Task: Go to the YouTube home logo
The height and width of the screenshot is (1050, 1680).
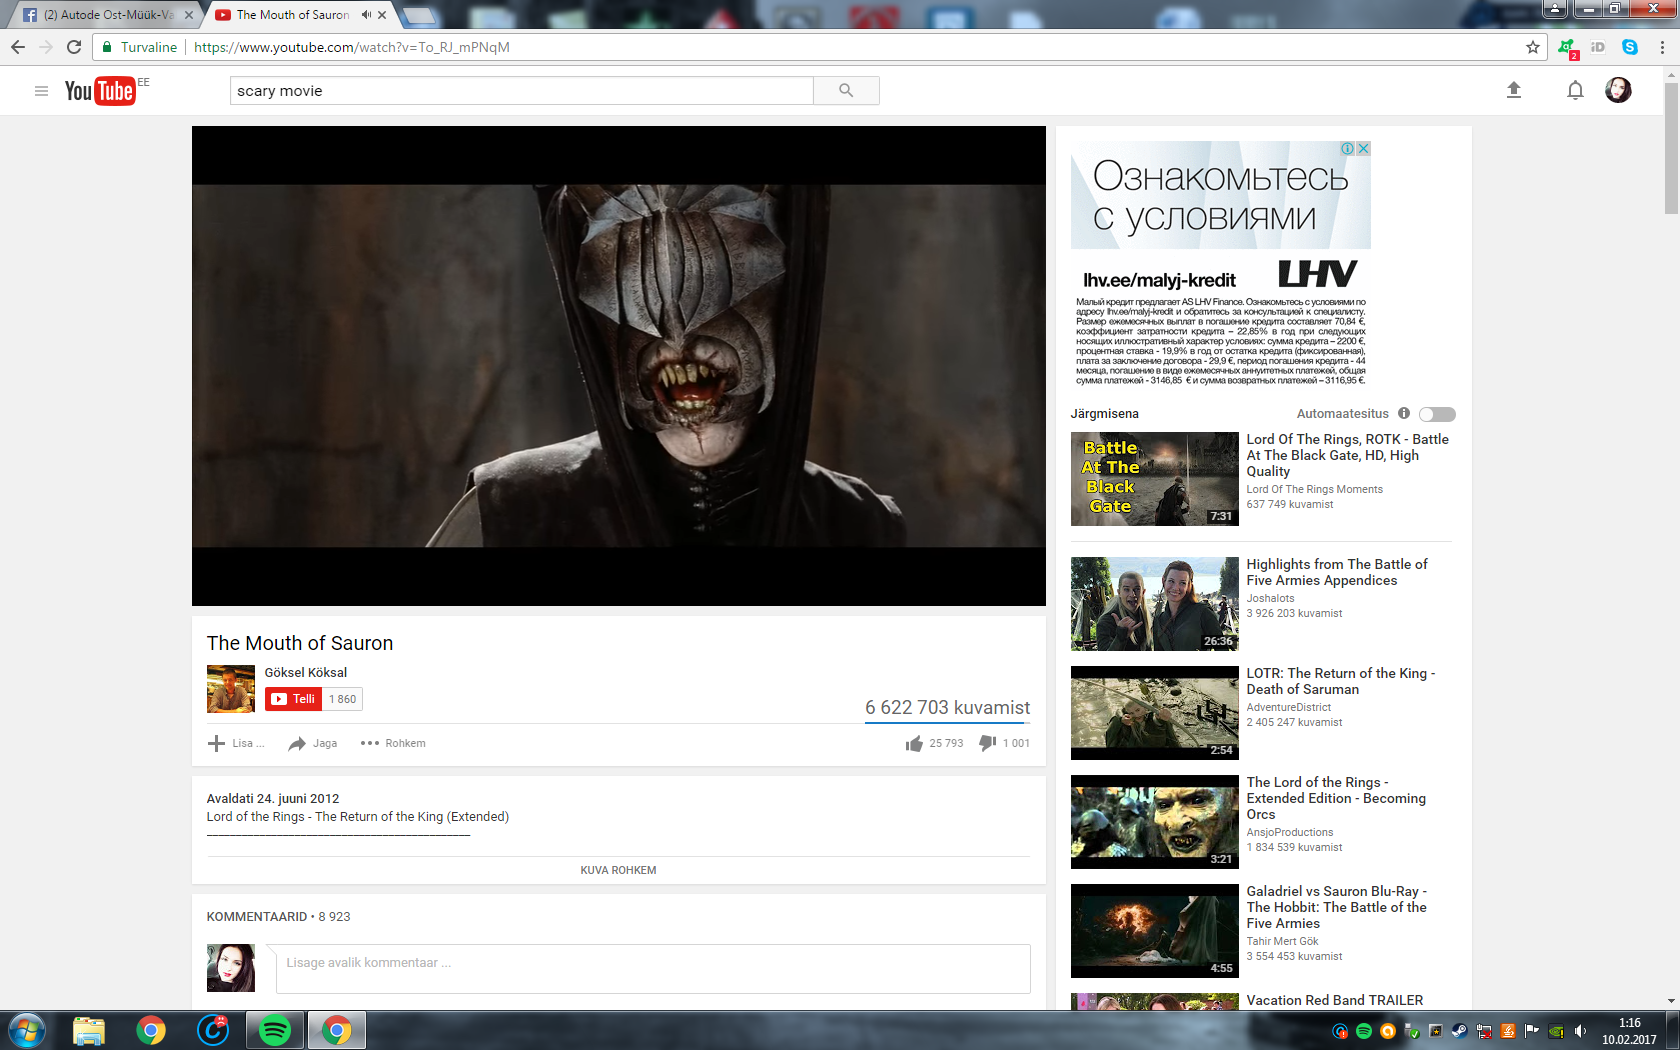Action: [100, 91]
